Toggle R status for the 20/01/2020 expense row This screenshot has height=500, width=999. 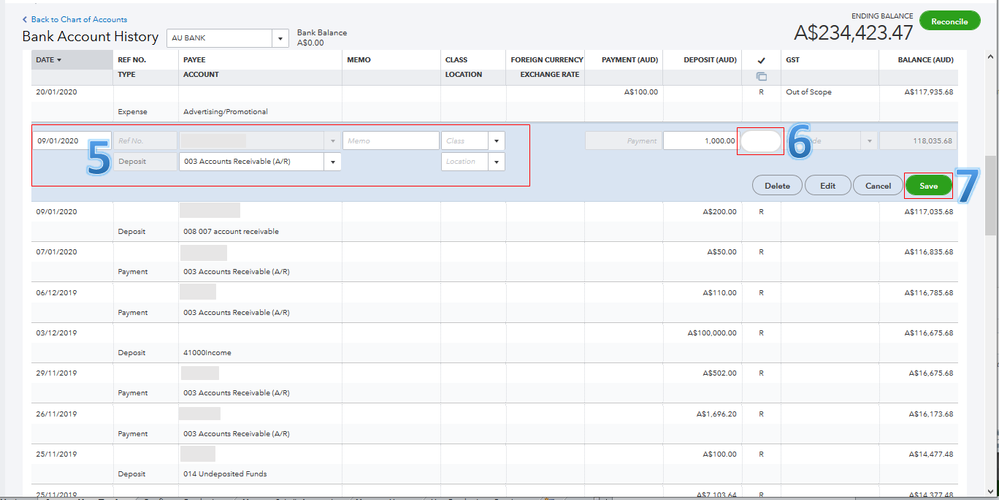(x=761, y=92)
